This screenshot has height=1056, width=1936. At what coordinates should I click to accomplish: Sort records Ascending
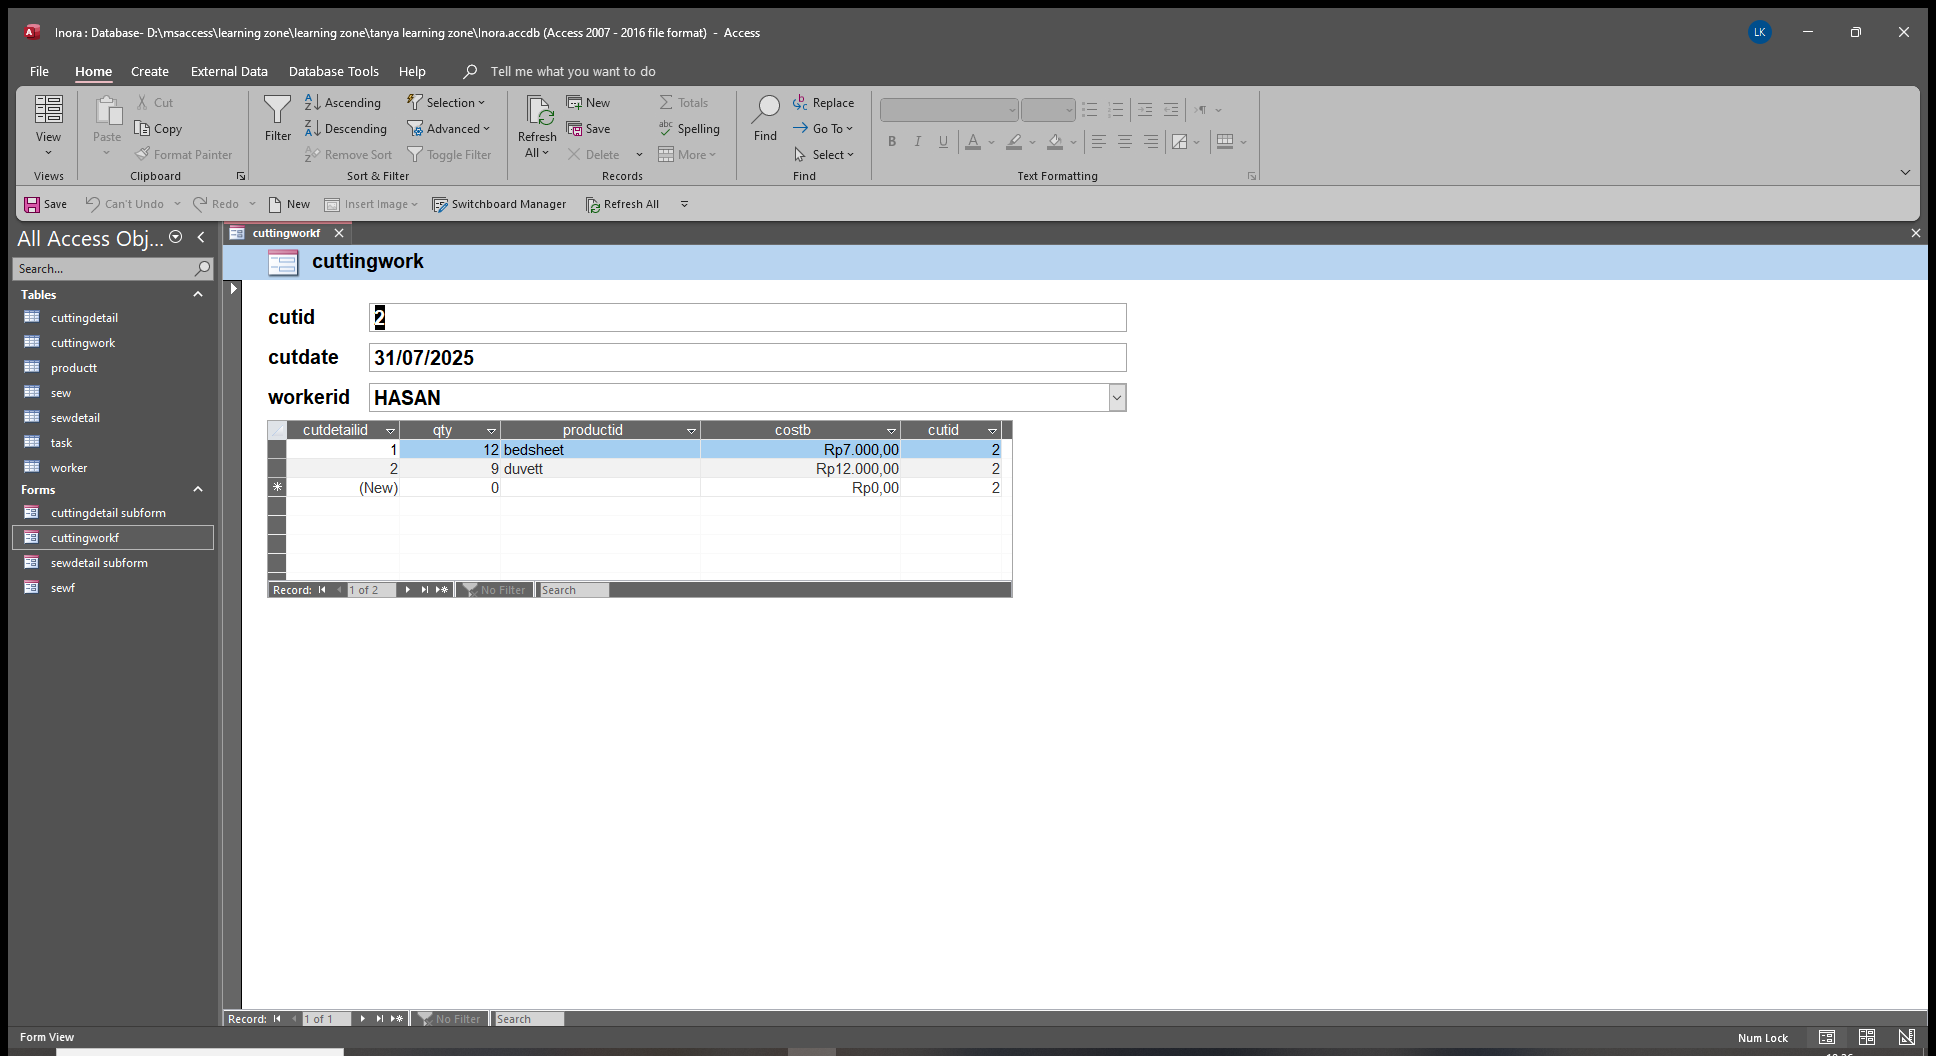pos(343,103)
